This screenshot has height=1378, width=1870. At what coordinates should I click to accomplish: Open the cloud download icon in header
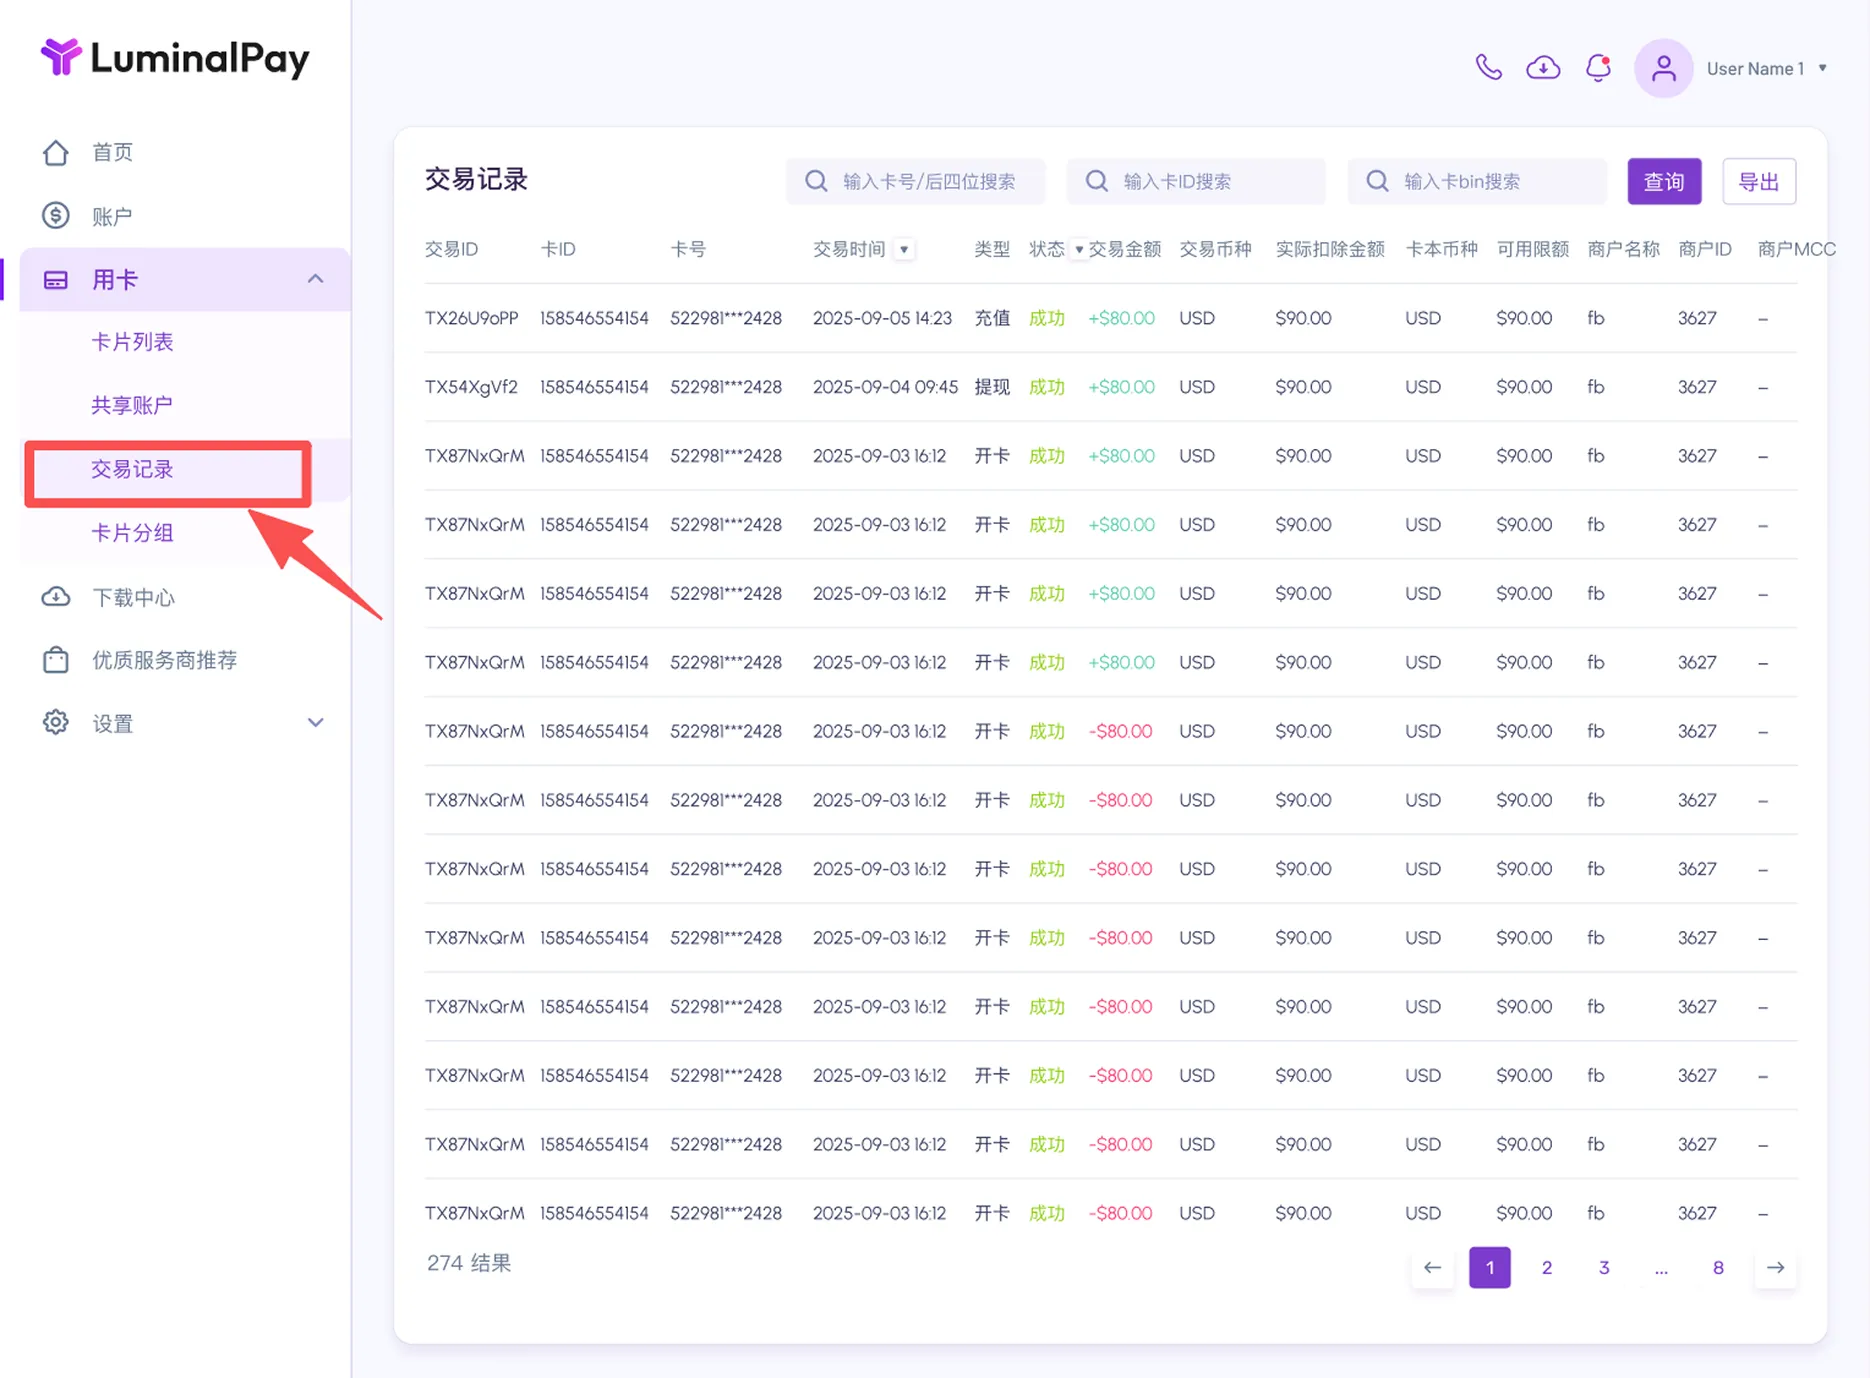(1543, 68)
